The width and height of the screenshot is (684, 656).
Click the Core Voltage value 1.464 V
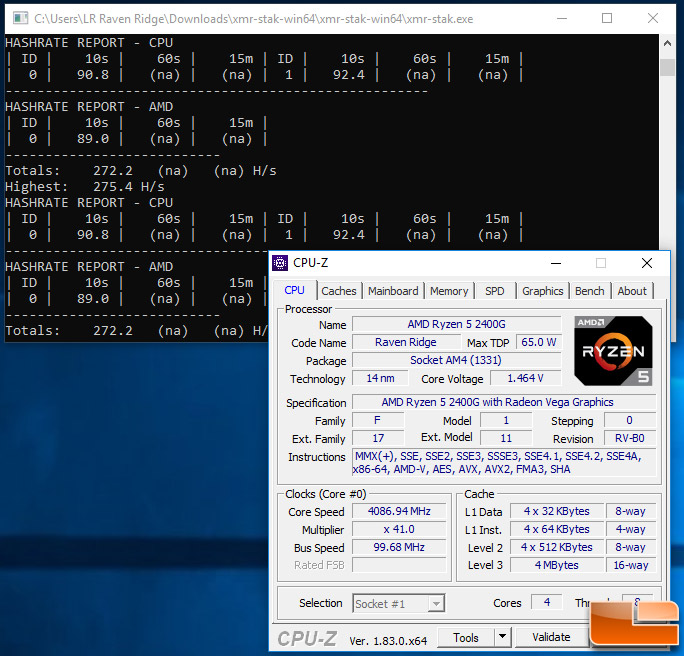[525, 378]
